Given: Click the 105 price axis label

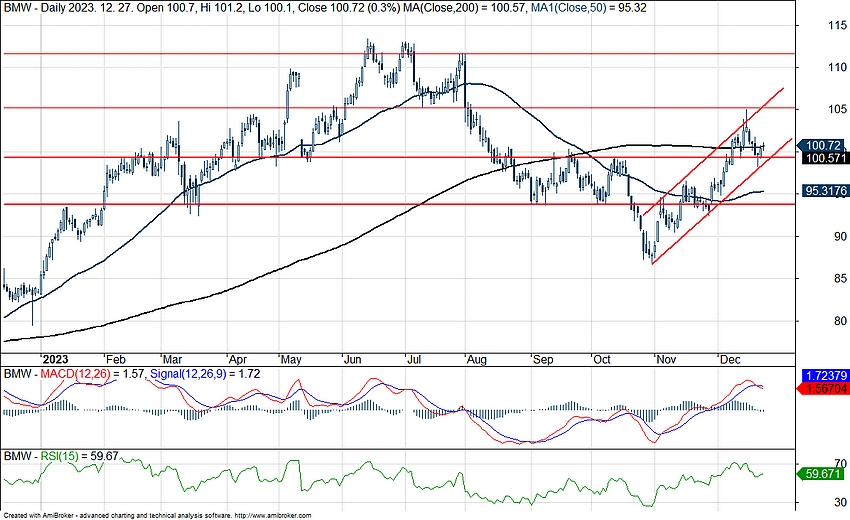Looking at the screenshot, I should coord(837,110).
